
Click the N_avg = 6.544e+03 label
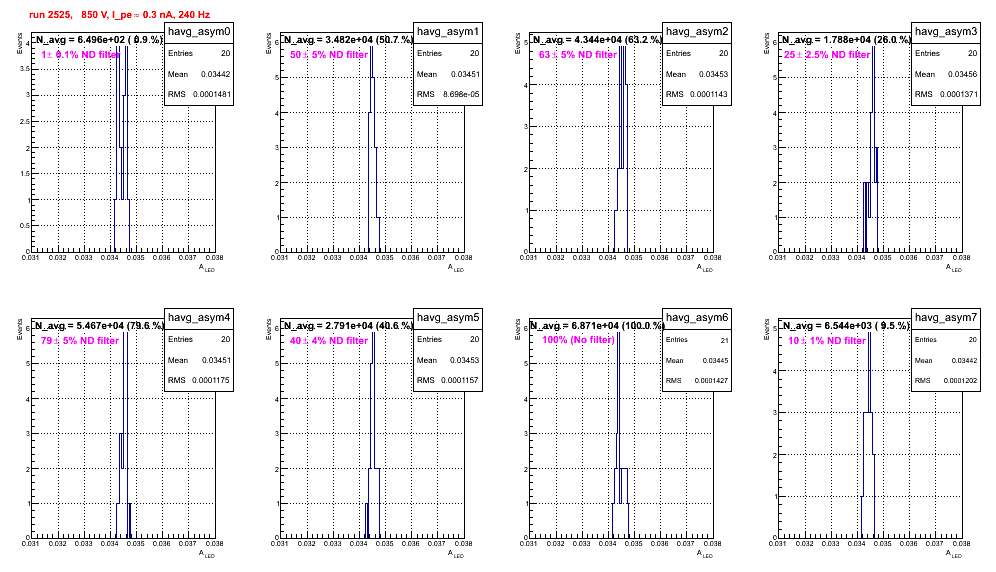pos(846,325)
